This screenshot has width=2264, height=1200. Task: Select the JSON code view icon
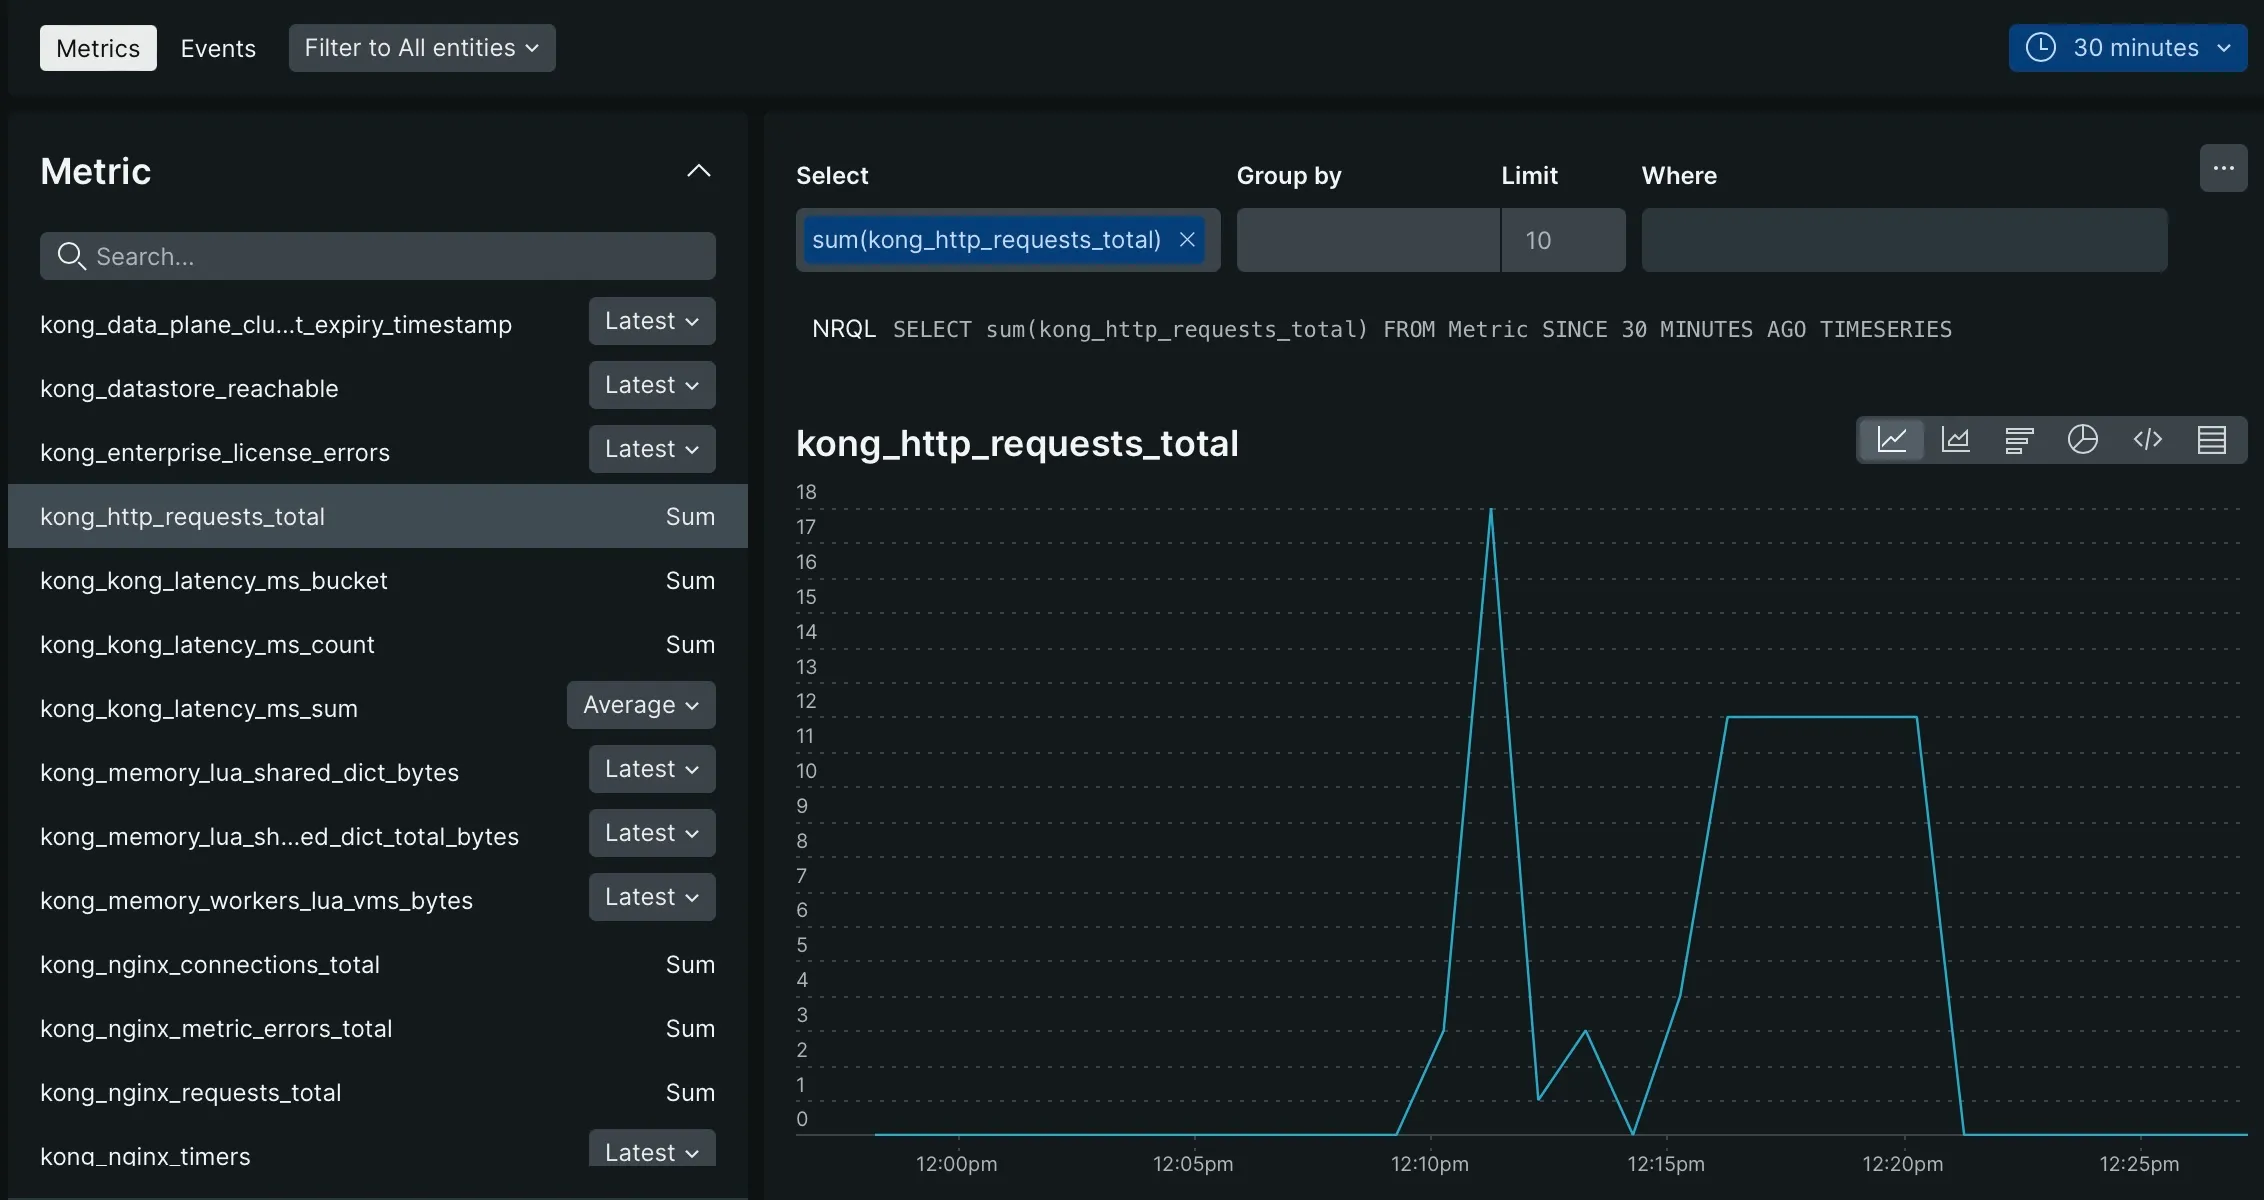pos(2147,440)
